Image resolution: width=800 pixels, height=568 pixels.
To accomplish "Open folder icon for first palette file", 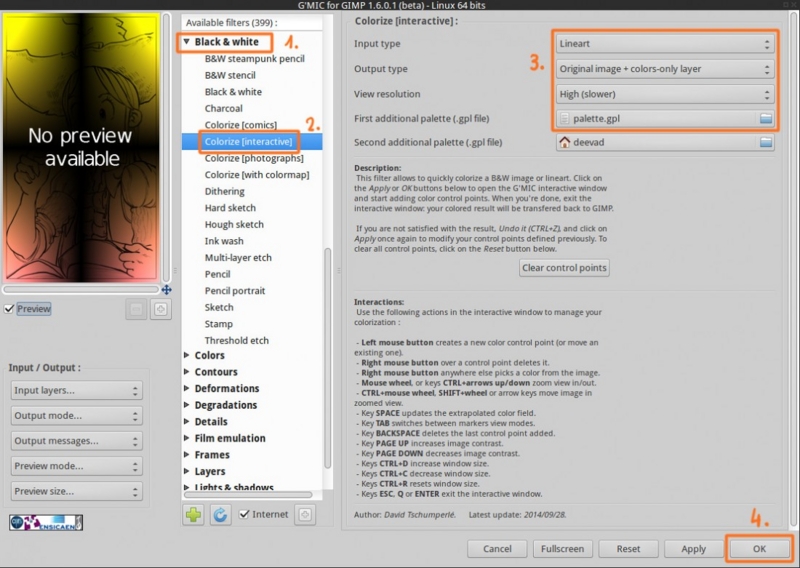I will [766, 118].
